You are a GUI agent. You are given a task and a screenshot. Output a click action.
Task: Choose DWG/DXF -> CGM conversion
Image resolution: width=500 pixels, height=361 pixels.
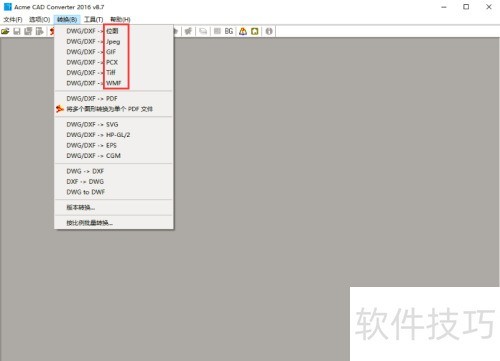[x=114, y=156]
